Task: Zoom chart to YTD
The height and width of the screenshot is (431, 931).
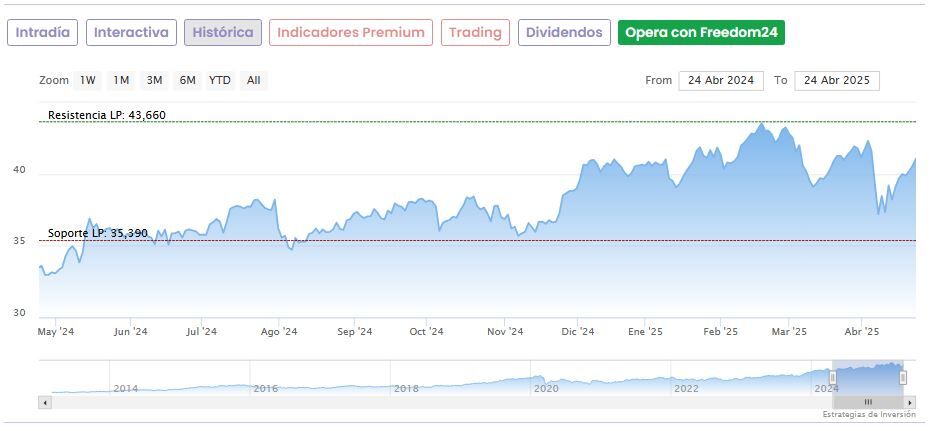Action: (x=220, y=80)
